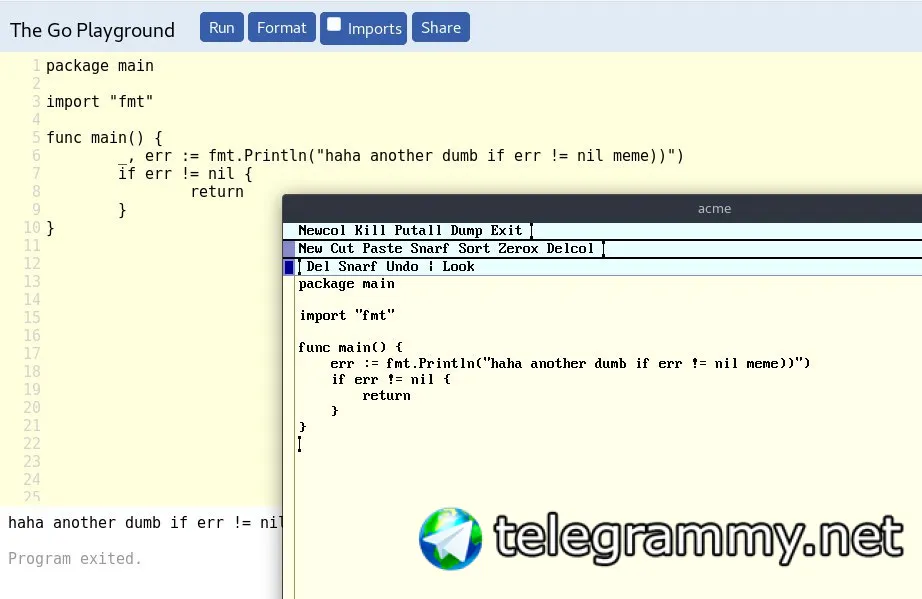Viewport: 922px width, 599px height.
Task: Execute Putall in acme top tag
Action: [x=417, y=230]
